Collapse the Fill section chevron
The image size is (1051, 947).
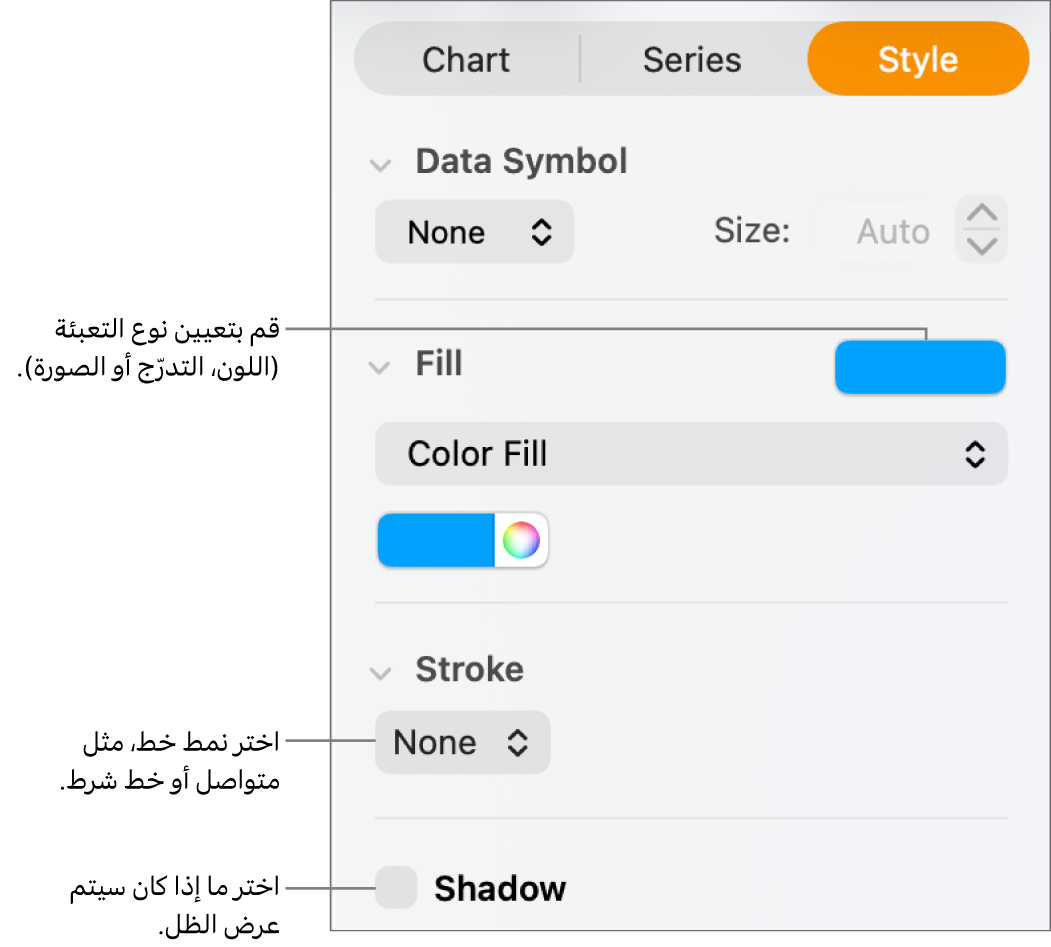click(x=380, y=367)
